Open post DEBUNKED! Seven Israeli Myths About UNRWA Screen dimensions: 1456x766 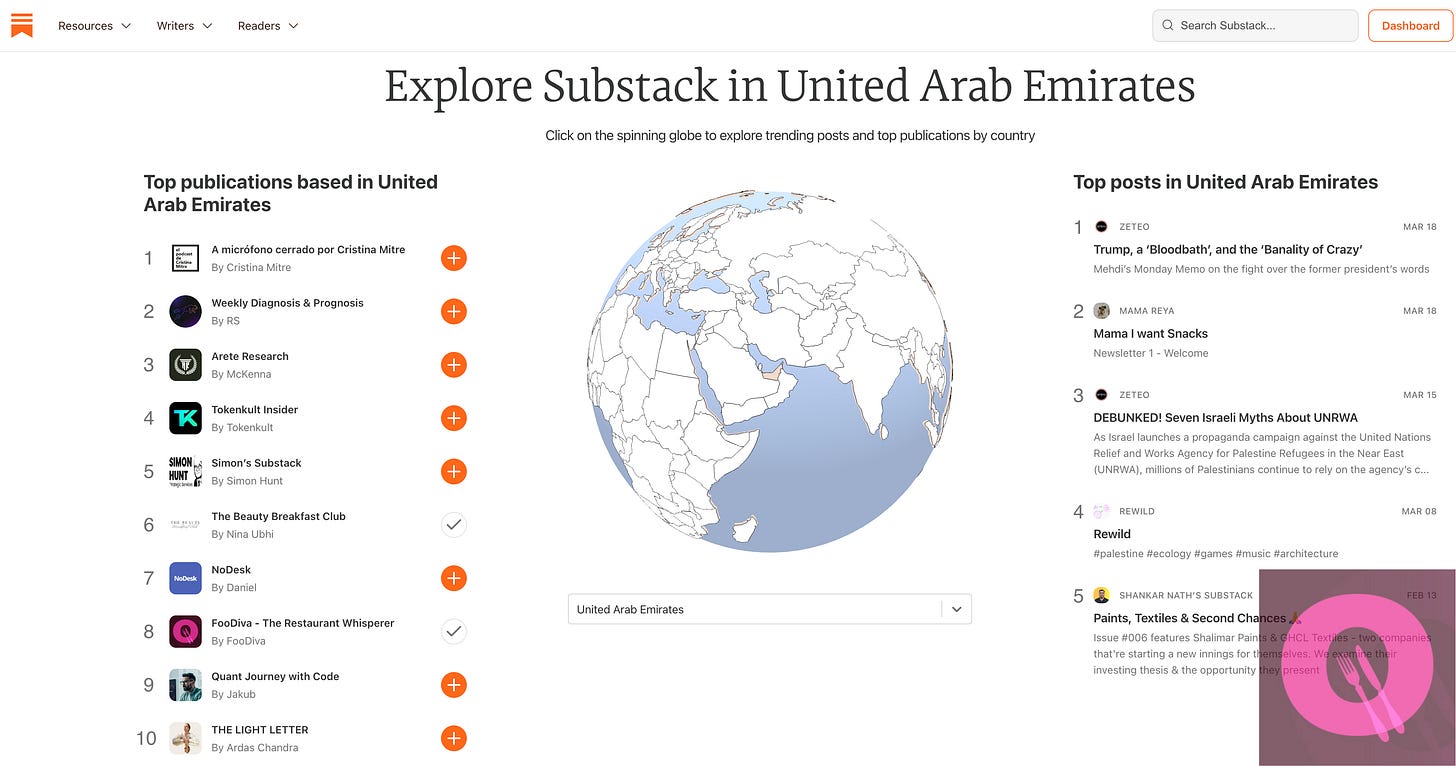coord(1225,417)
